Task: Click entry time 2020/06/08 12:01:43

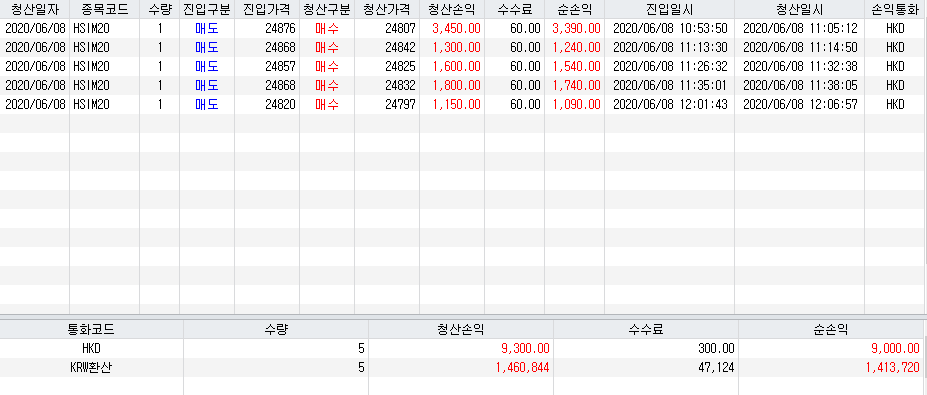Action: [670, 104]
